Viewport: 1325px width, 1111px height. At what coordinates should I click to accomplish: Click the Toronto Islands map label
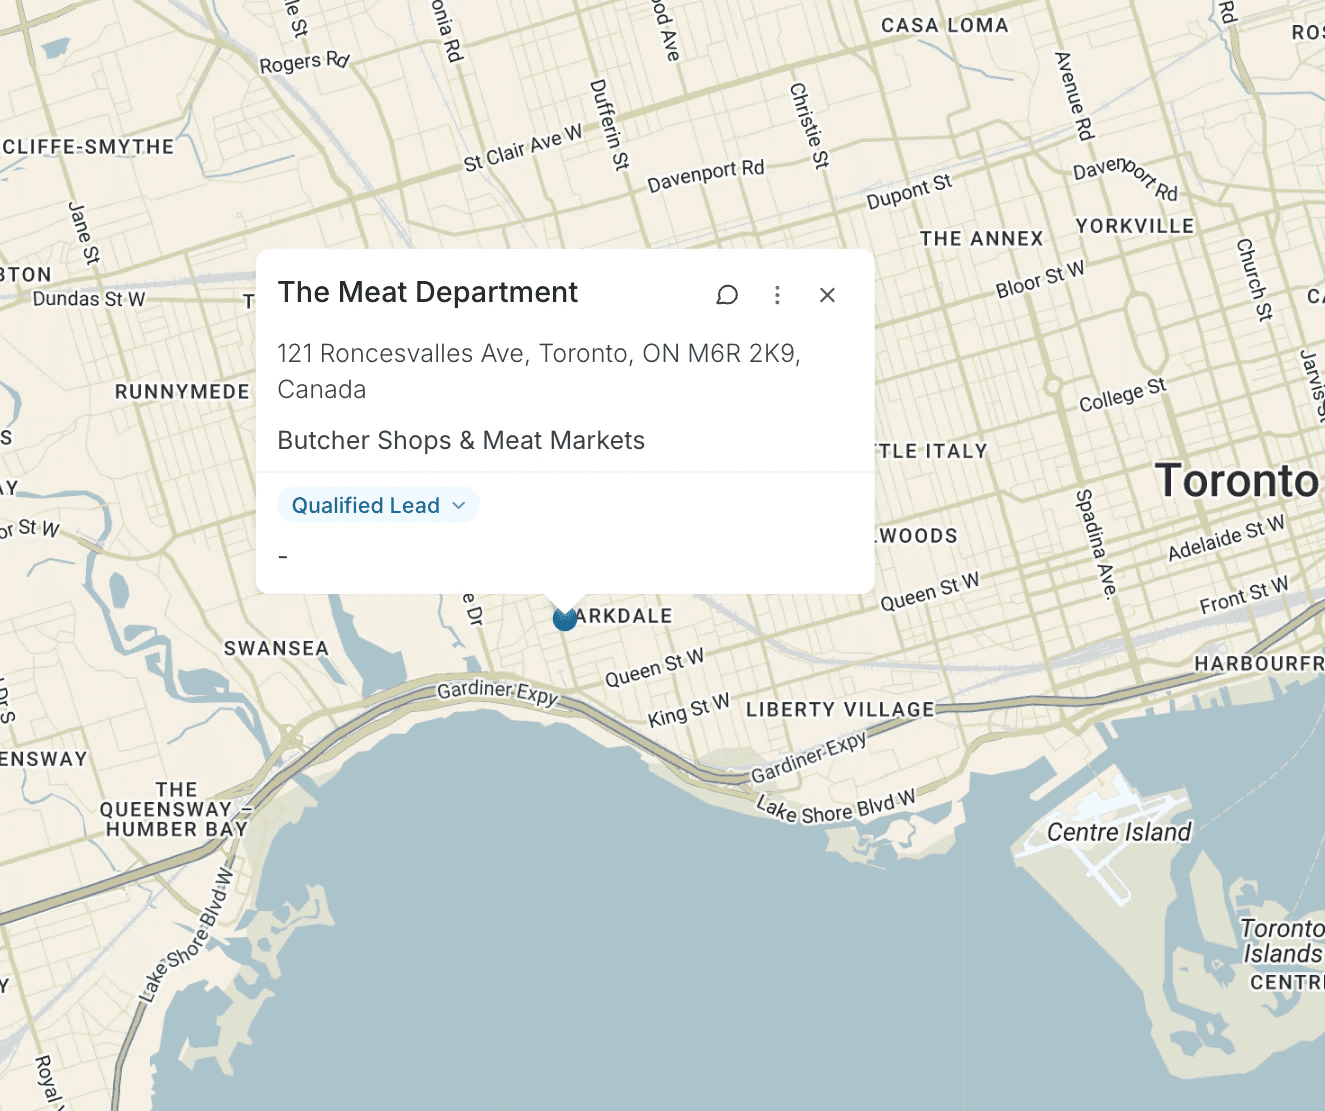1282,941
